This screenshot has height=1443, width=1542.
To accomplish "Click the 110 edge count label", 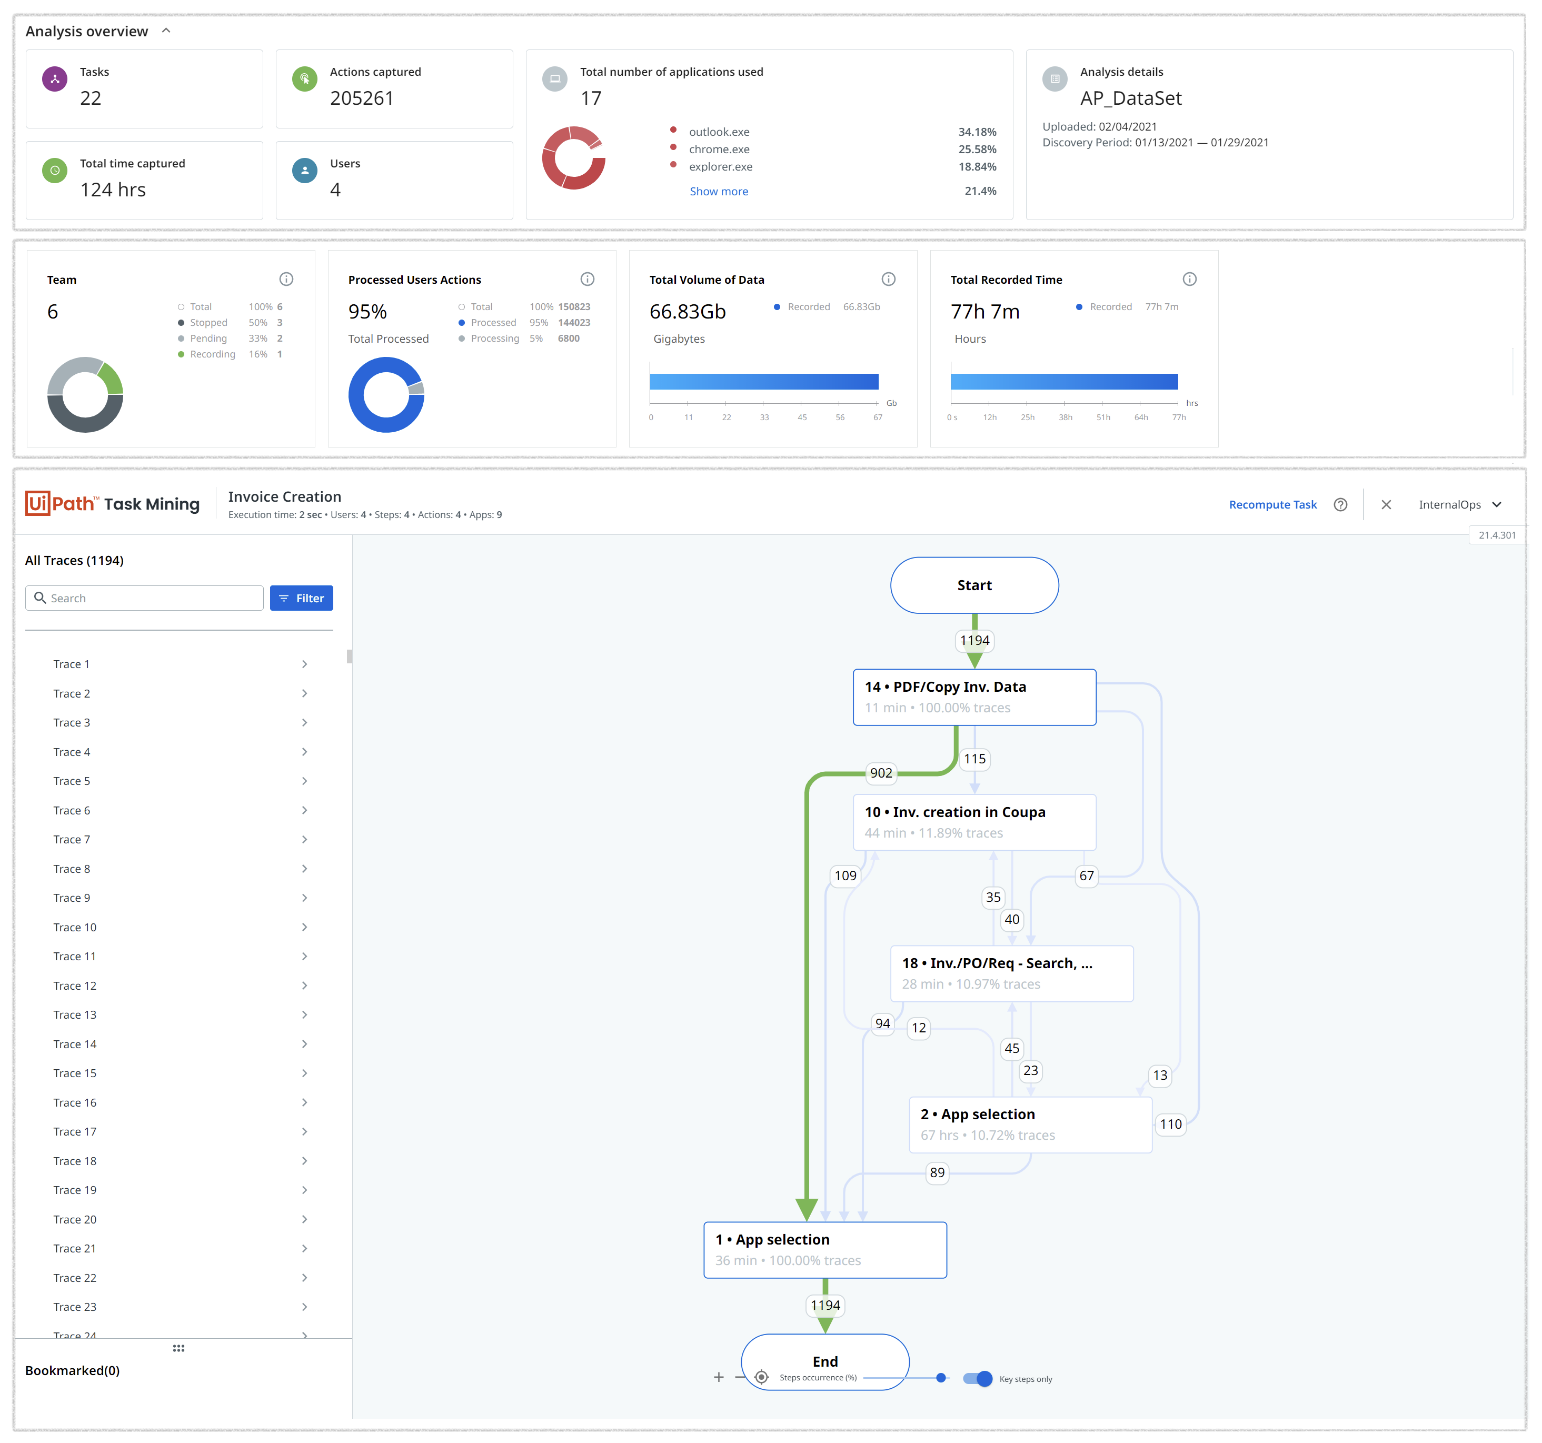I will (x=1171, y=1124).
